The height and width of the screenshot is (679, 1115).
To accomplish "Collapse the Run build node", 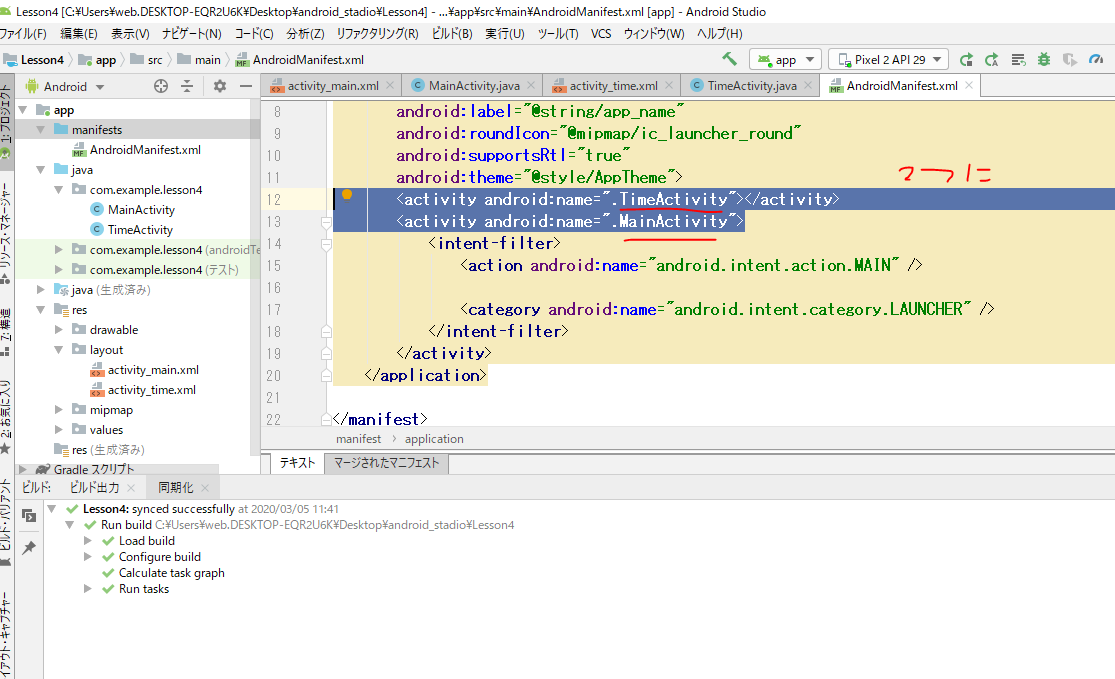I will pos(69,525).
